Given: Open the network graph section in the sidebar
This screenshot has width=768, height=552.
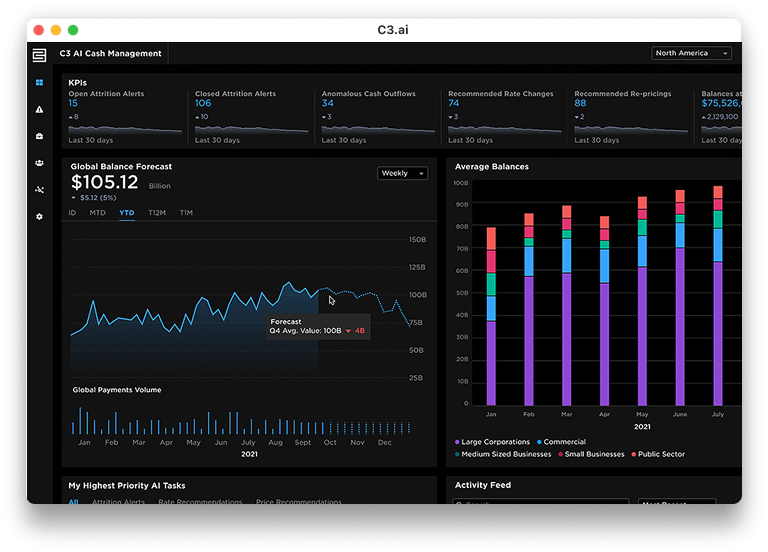Looking at the screenshot, I should (39, 190).
